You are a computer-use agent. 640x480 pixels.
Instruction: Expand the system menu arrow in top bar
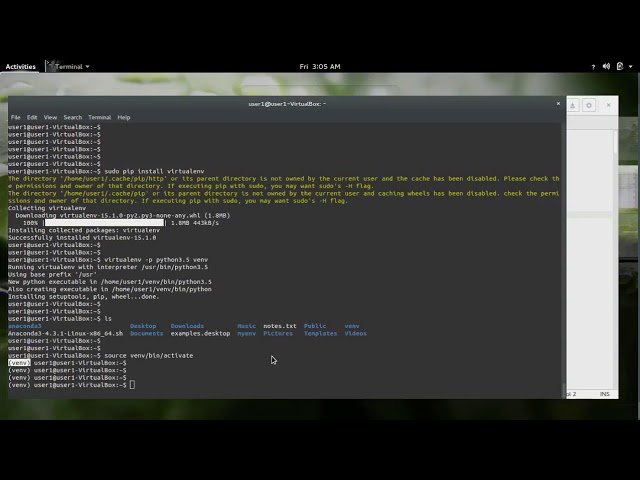coord(631,67)
